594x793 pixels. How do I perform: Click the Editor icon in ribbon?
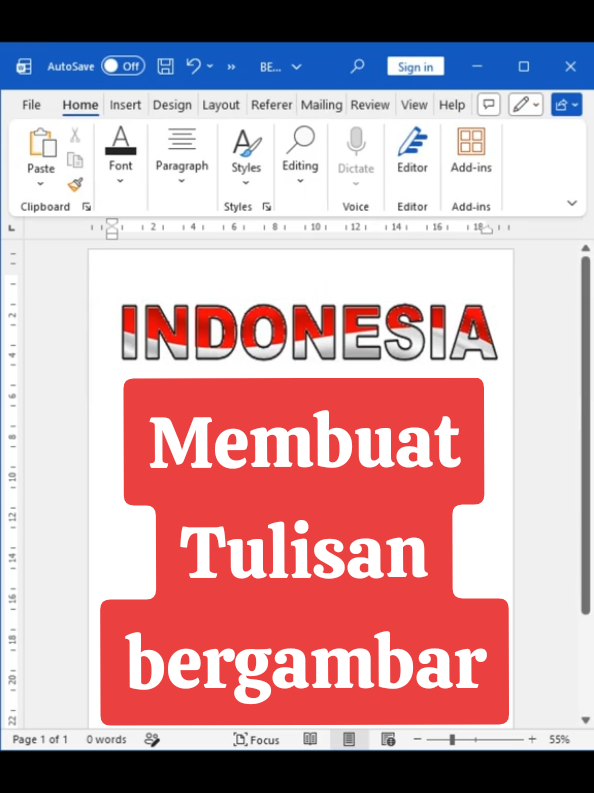pyautogui.click(x=412, y=142)
